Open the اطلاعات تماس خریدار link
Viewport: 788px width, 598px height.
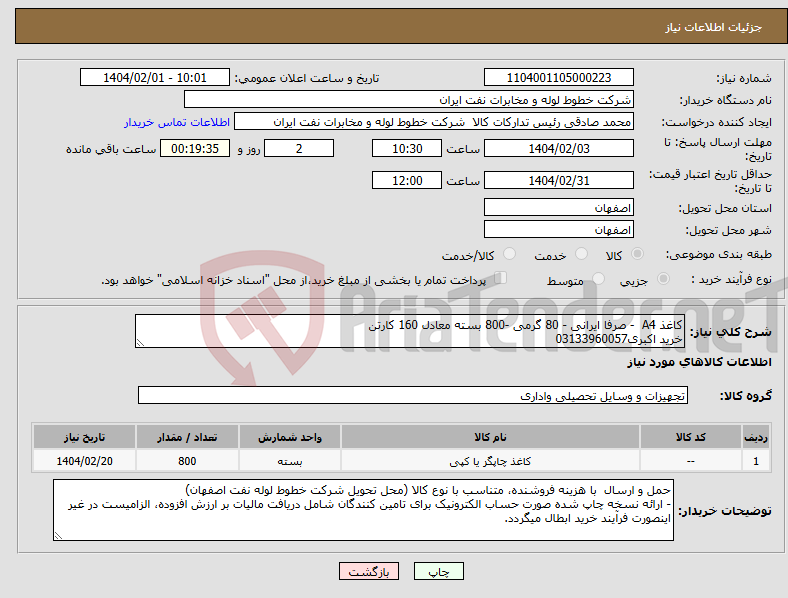pos(177,122)
